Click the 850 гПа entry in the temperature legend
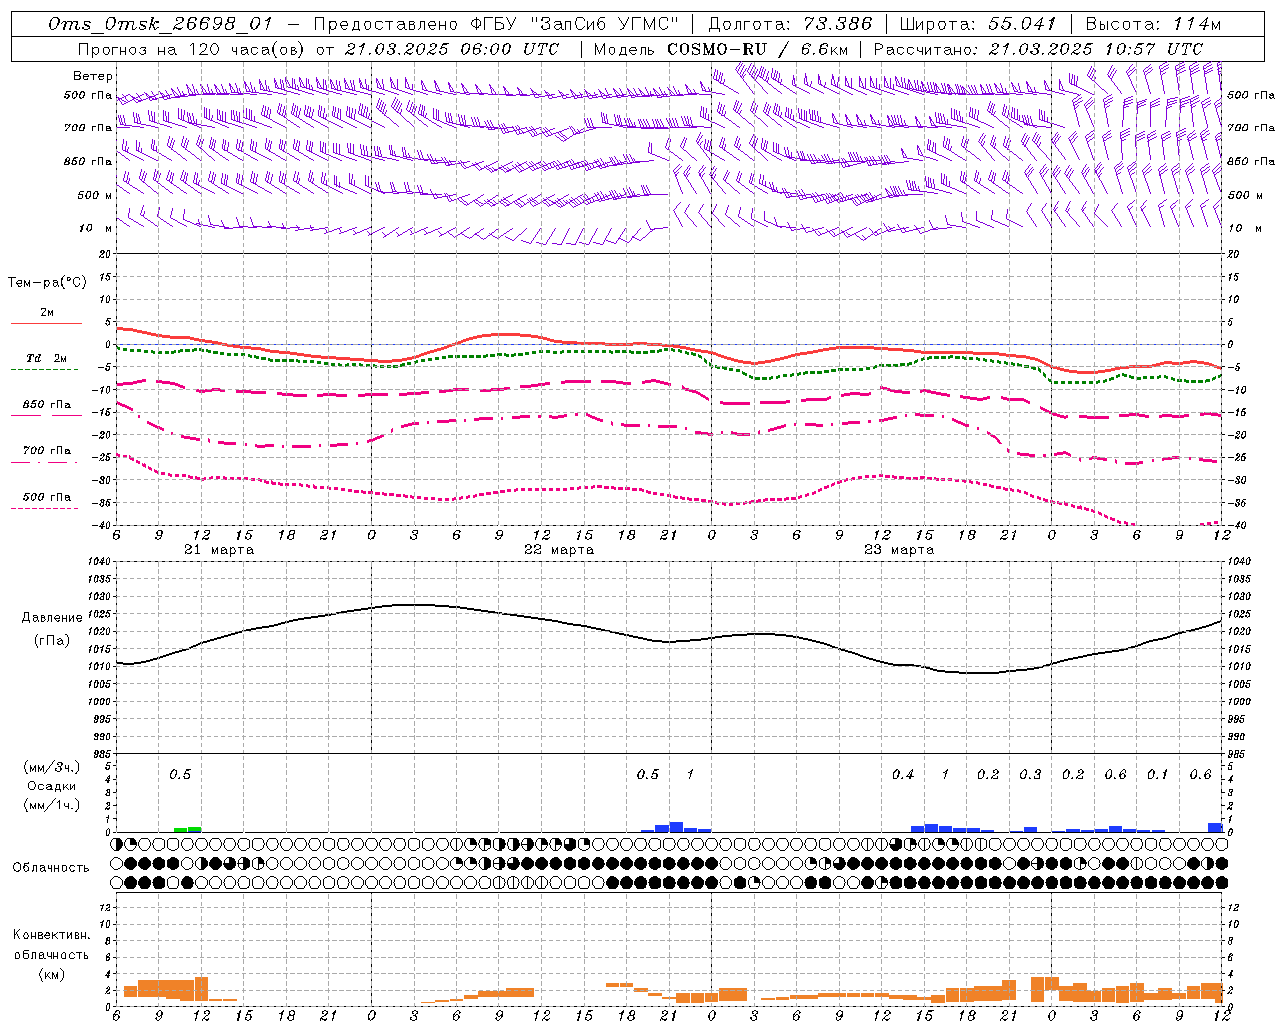Viewport: 1280px width, 1024px height. 47,405
